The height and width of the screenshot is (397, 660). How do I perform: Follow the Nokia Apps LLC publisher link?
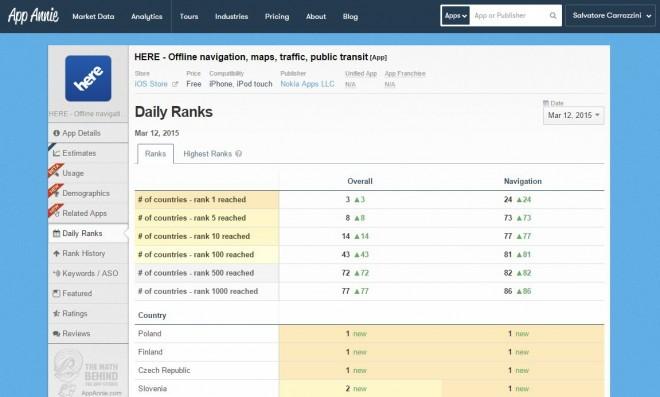pos(308,84)
